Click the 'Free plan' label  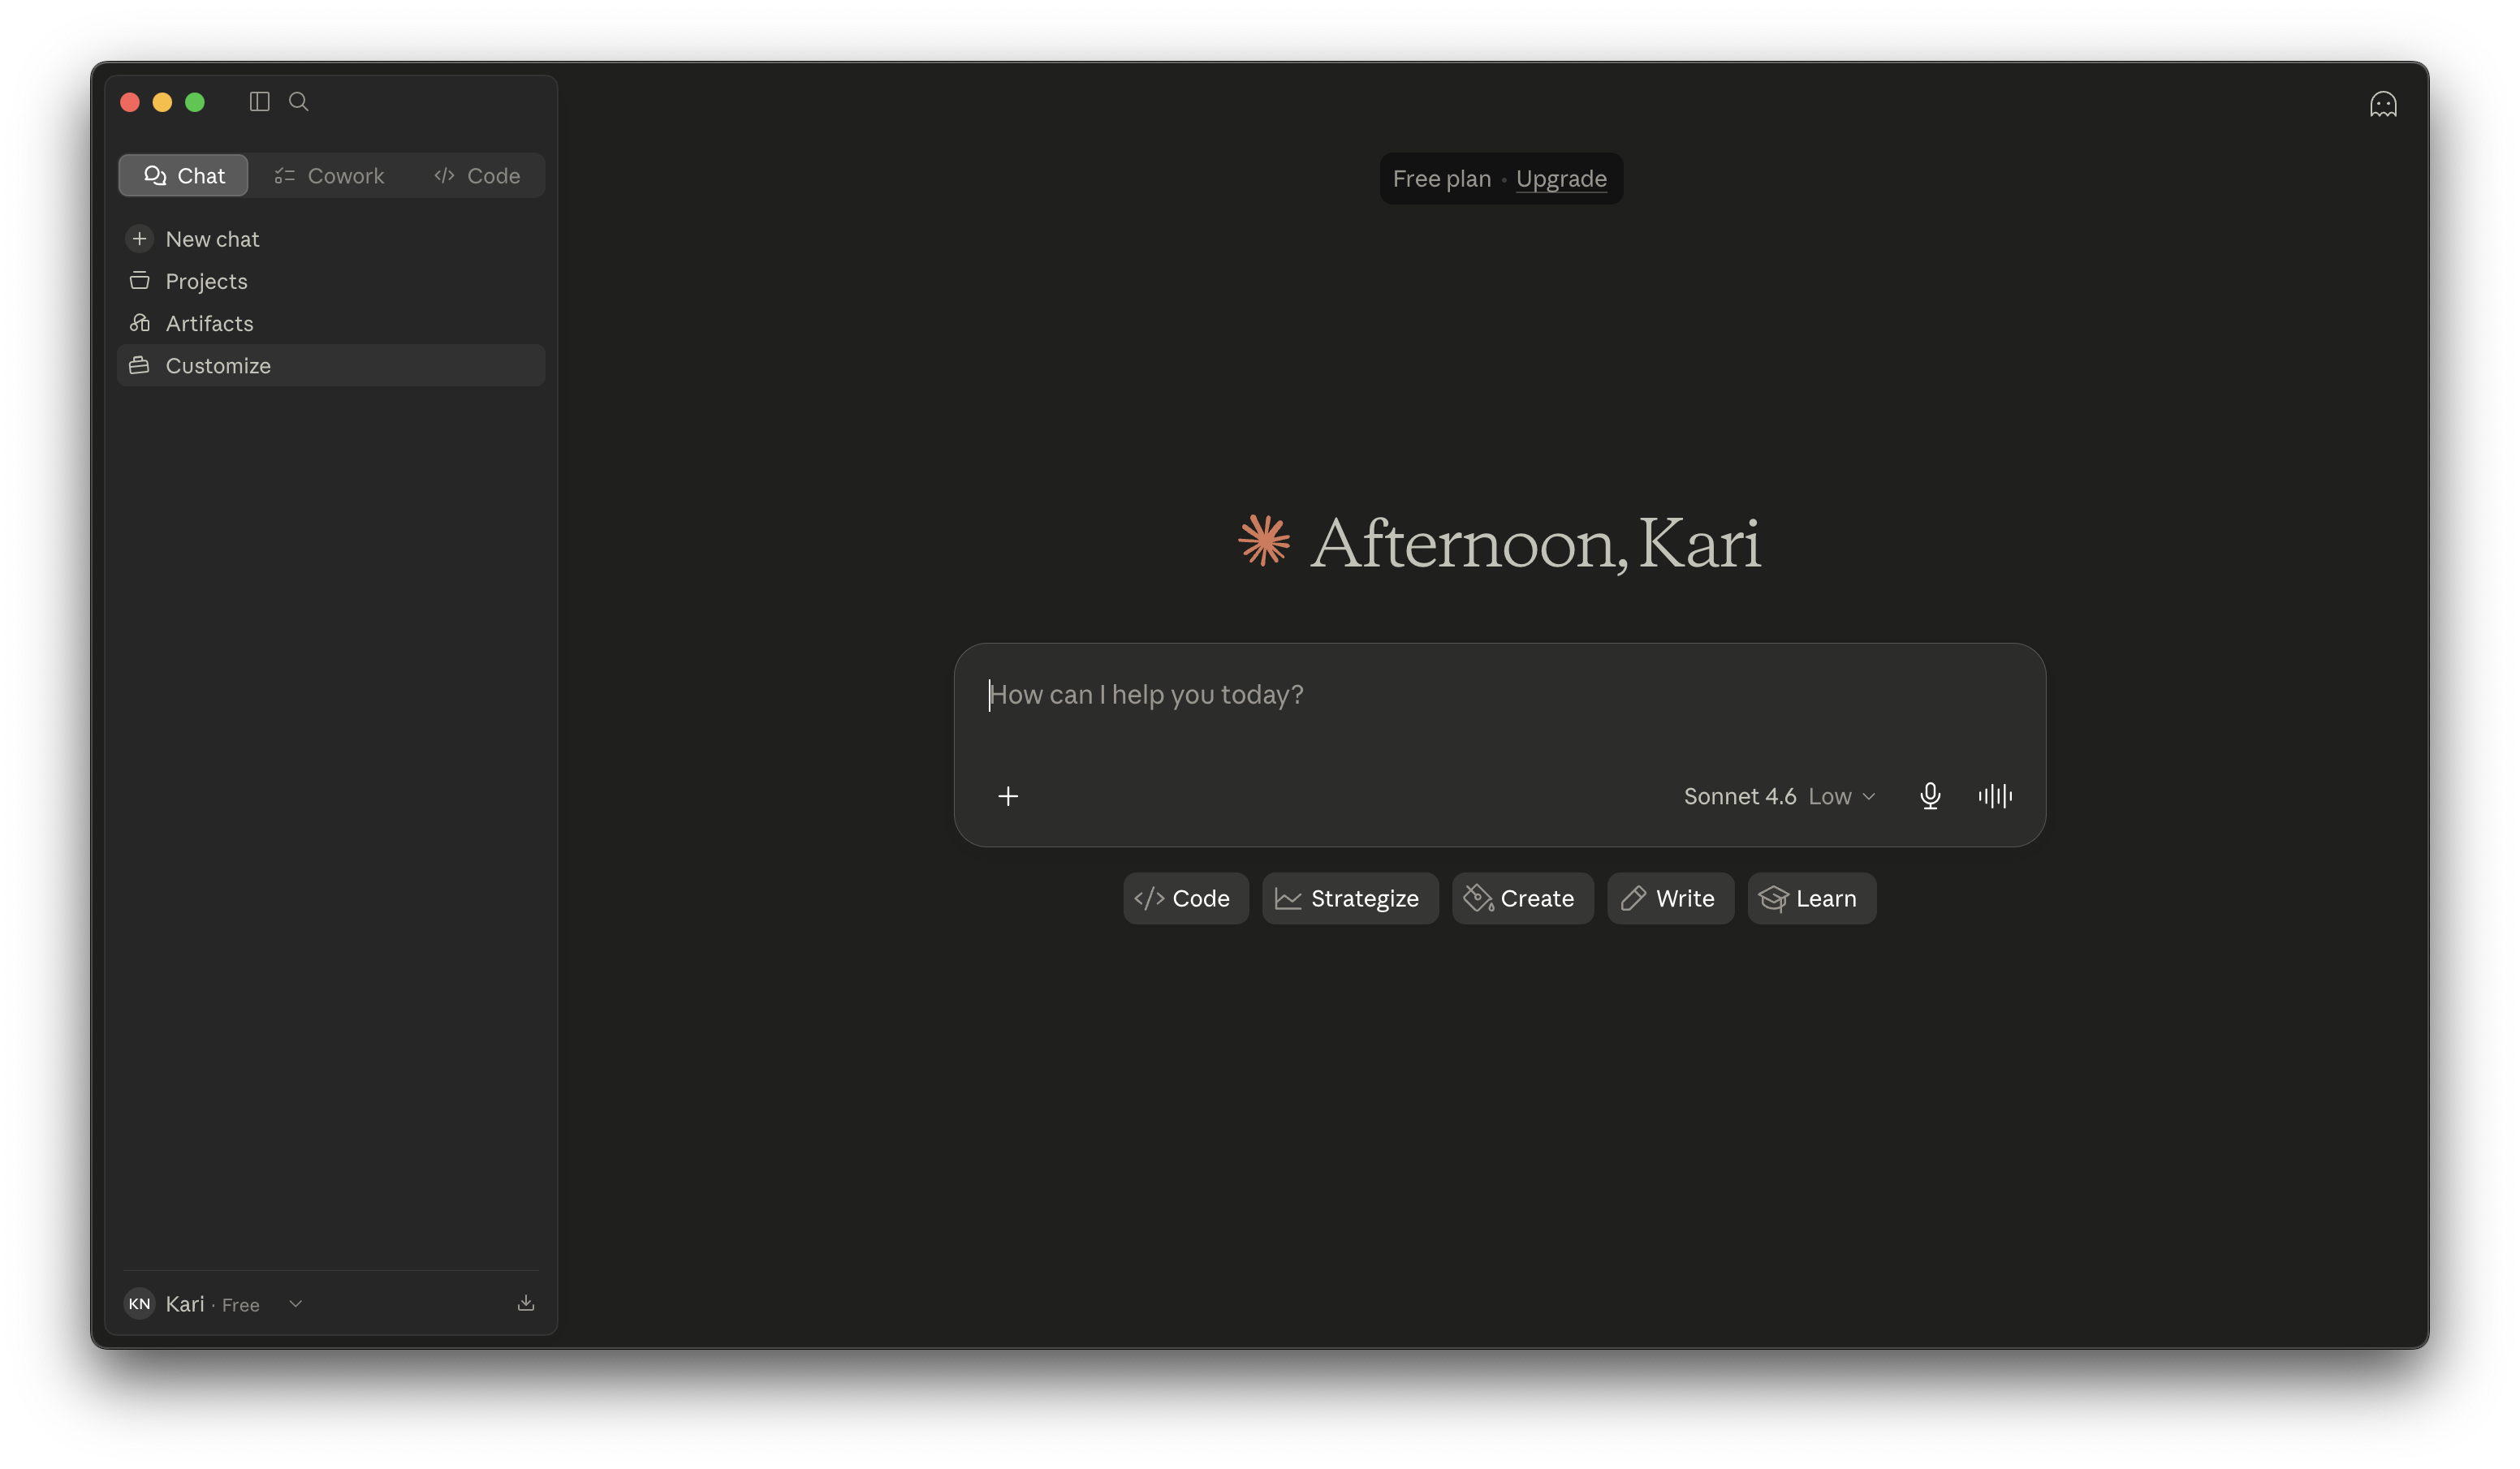(x=1441, y=178)
